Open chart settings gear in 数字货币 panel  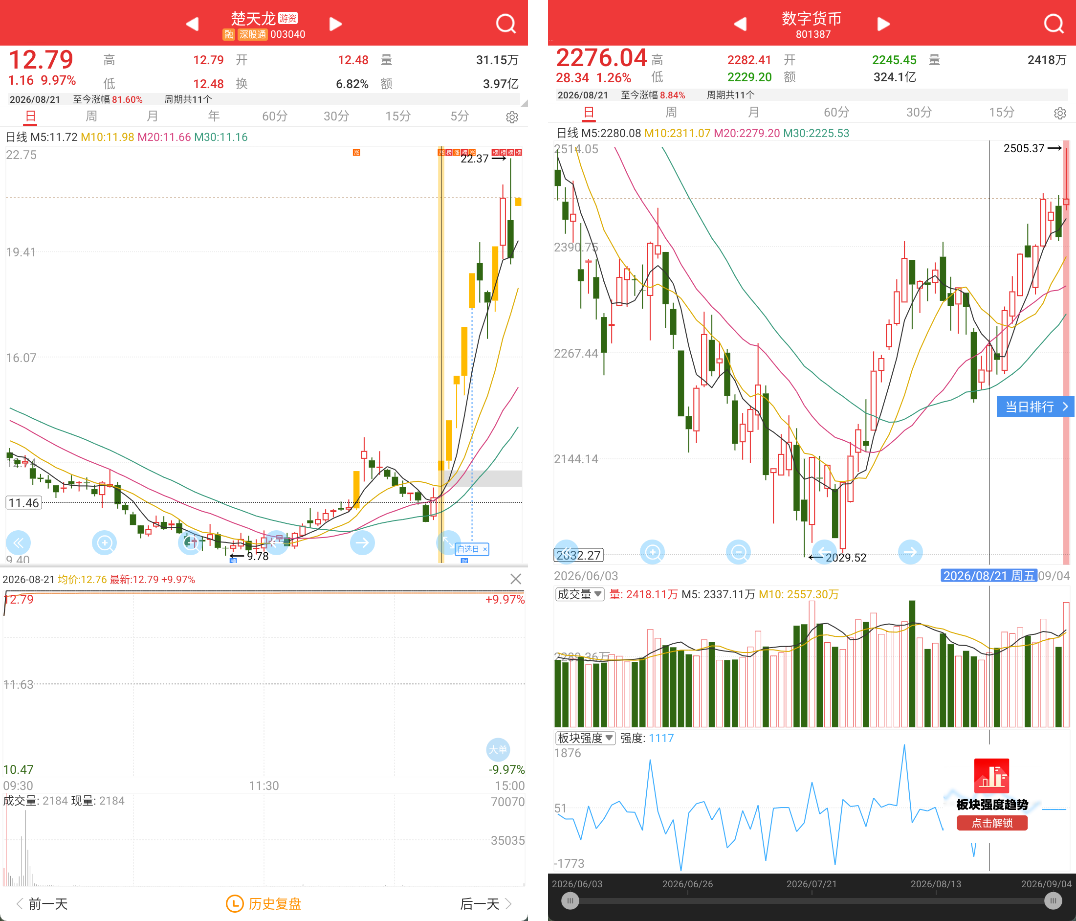[1060, 113]
